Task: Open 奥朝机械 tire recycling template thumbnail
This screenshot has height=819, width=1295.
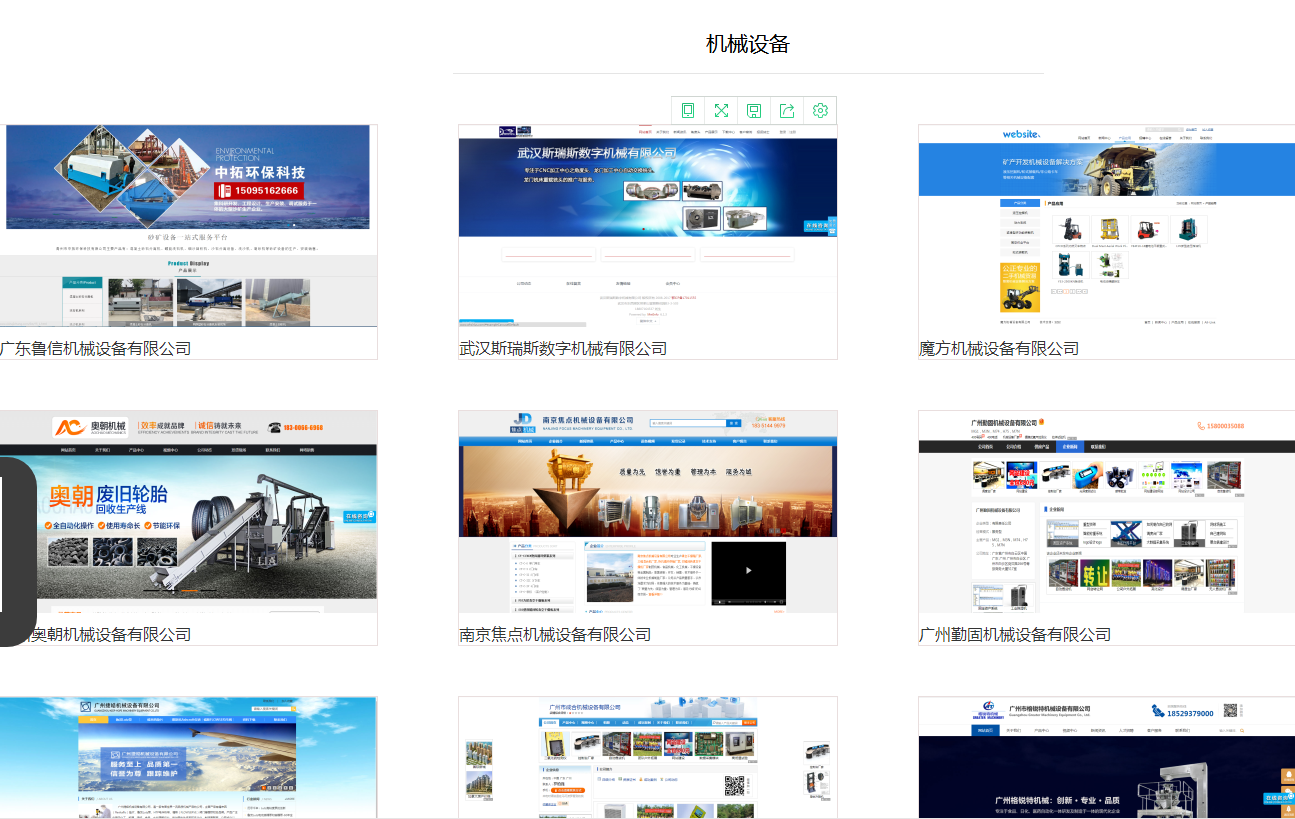Action: (x=188, y=512)
